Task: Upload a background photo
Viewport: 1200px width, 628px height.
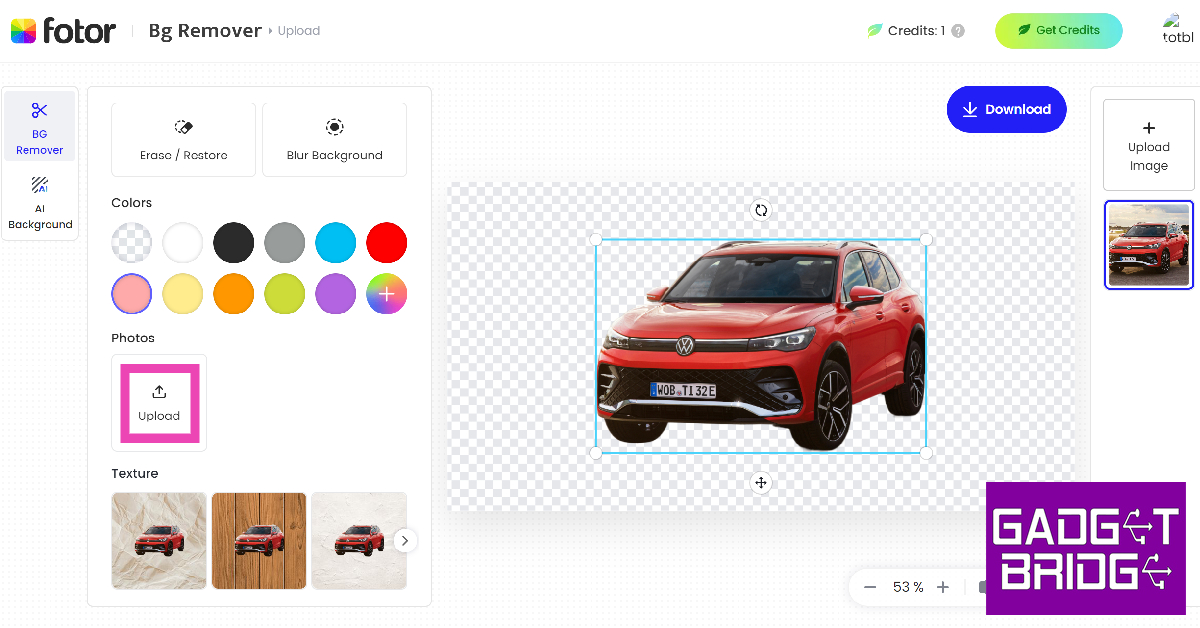Action: point(159,403)
